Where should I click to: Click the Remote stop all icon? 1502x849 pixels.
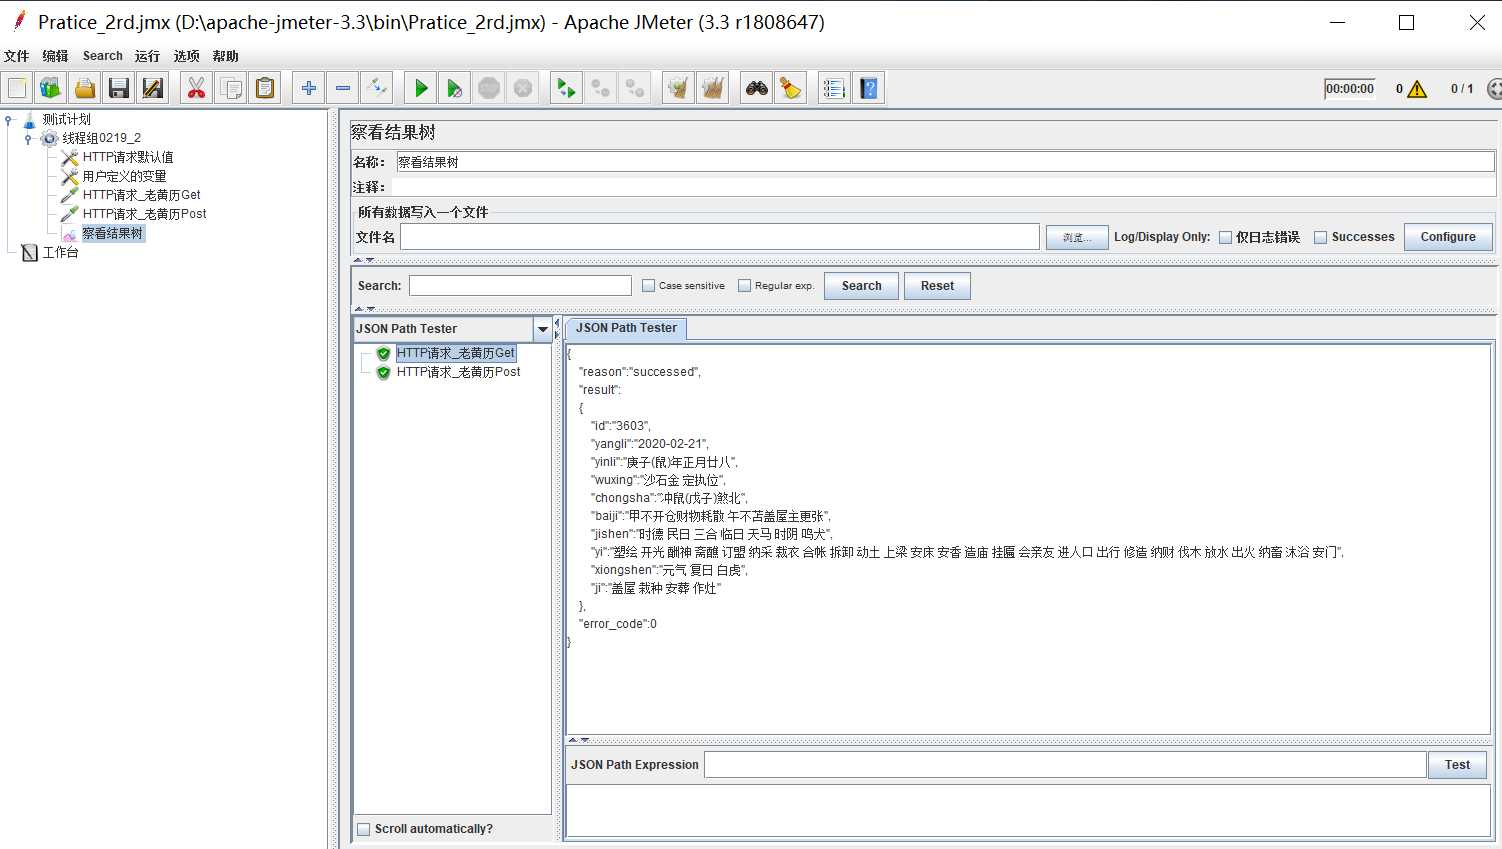pyautogui.click(x=601, y=88)
